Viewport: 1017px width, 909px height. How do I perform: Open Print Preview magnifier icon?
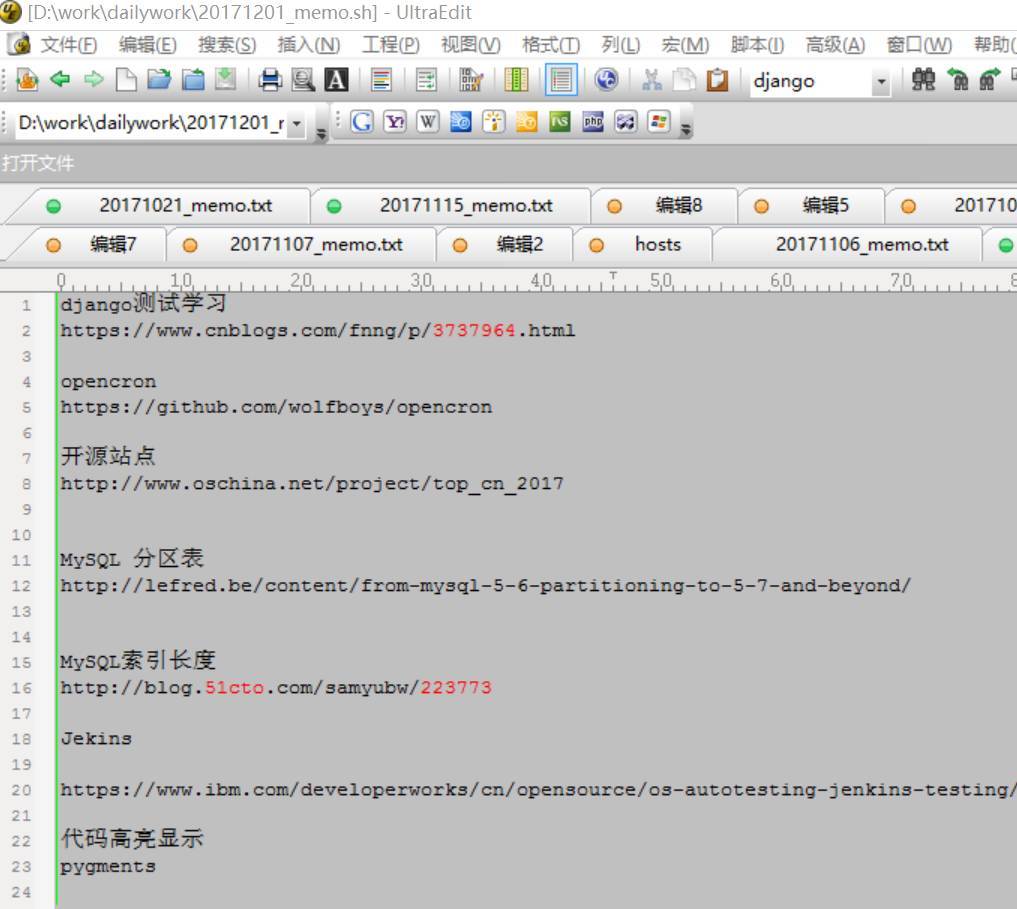click(303, 80)
